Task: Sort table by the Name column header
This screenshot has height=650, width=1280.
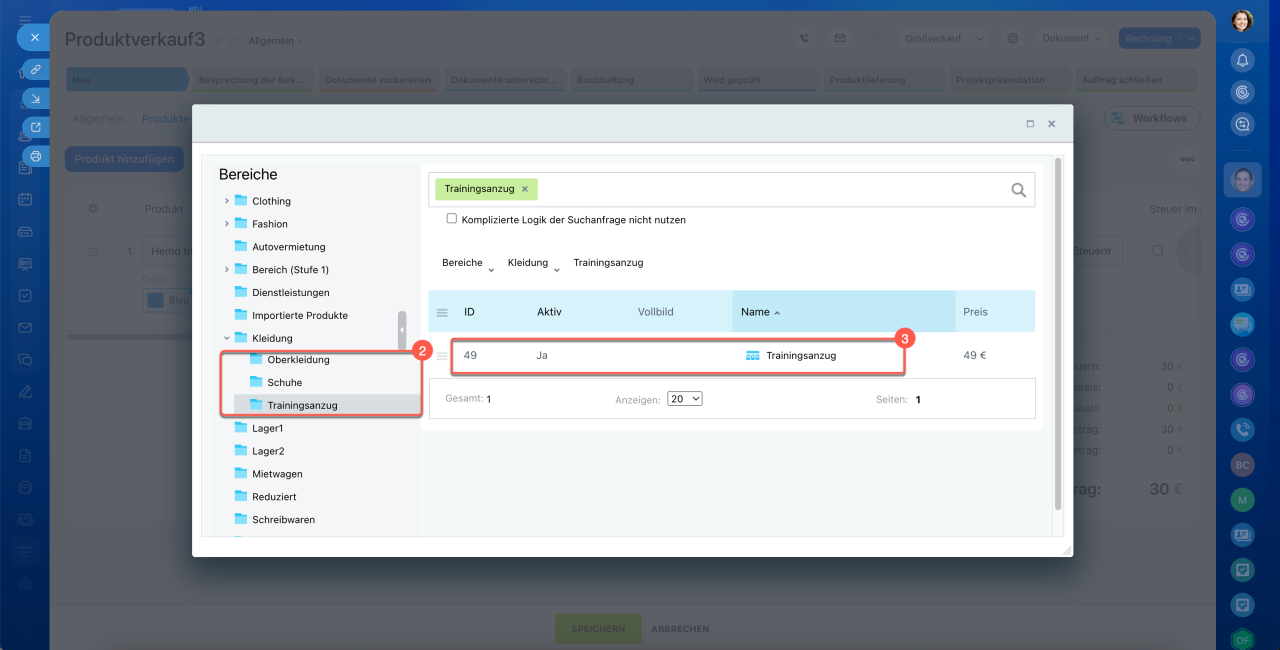Action: coord(755,312)
